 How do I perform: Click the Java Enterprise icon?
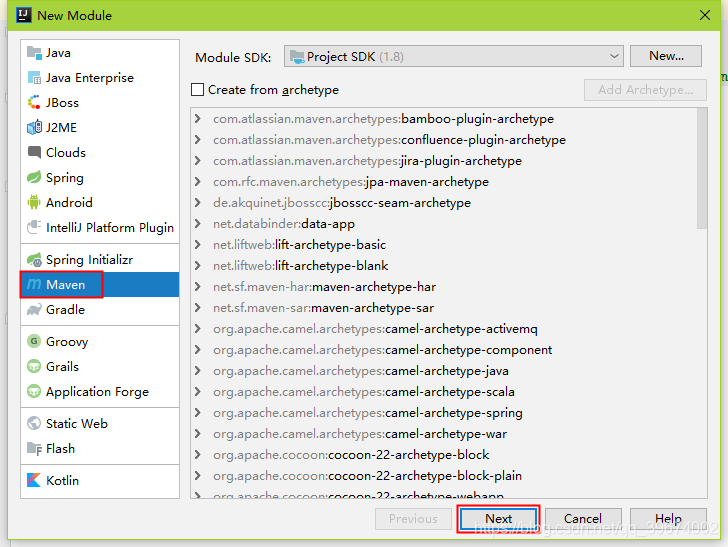tap(34, 78)
